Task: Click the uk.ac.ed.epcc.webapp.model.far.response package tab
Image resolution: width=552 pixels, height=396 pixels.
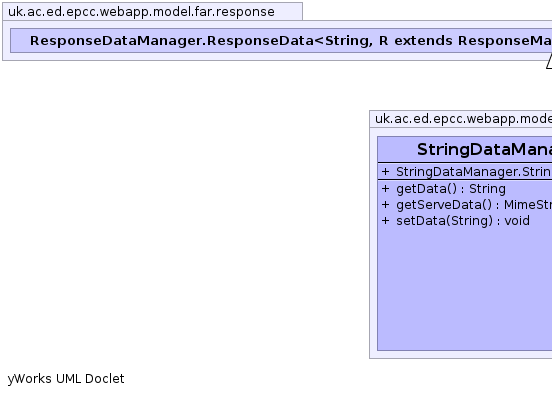Action: point(152,12)
